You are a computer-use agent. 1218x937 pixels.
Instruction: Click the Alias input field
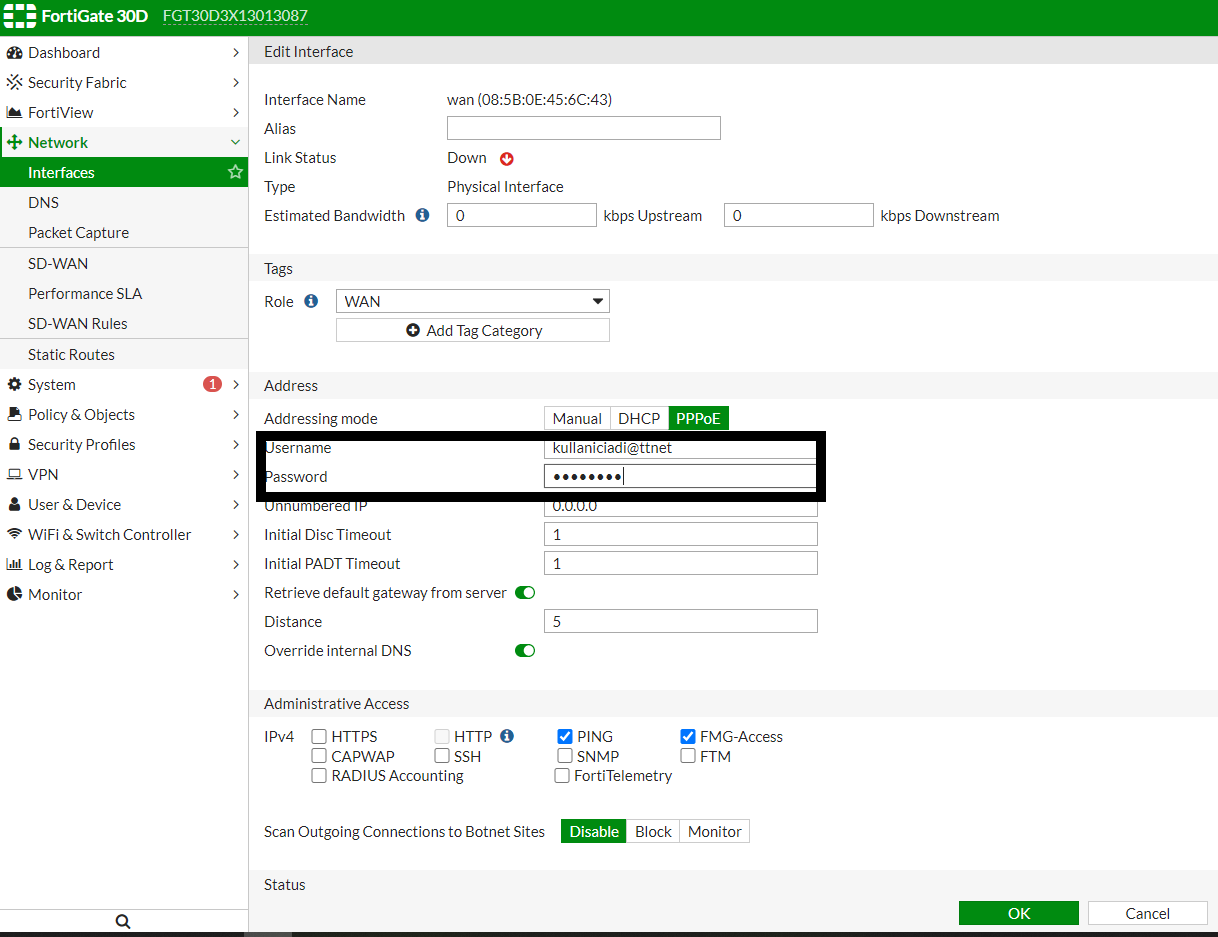(x=584, y=128)
